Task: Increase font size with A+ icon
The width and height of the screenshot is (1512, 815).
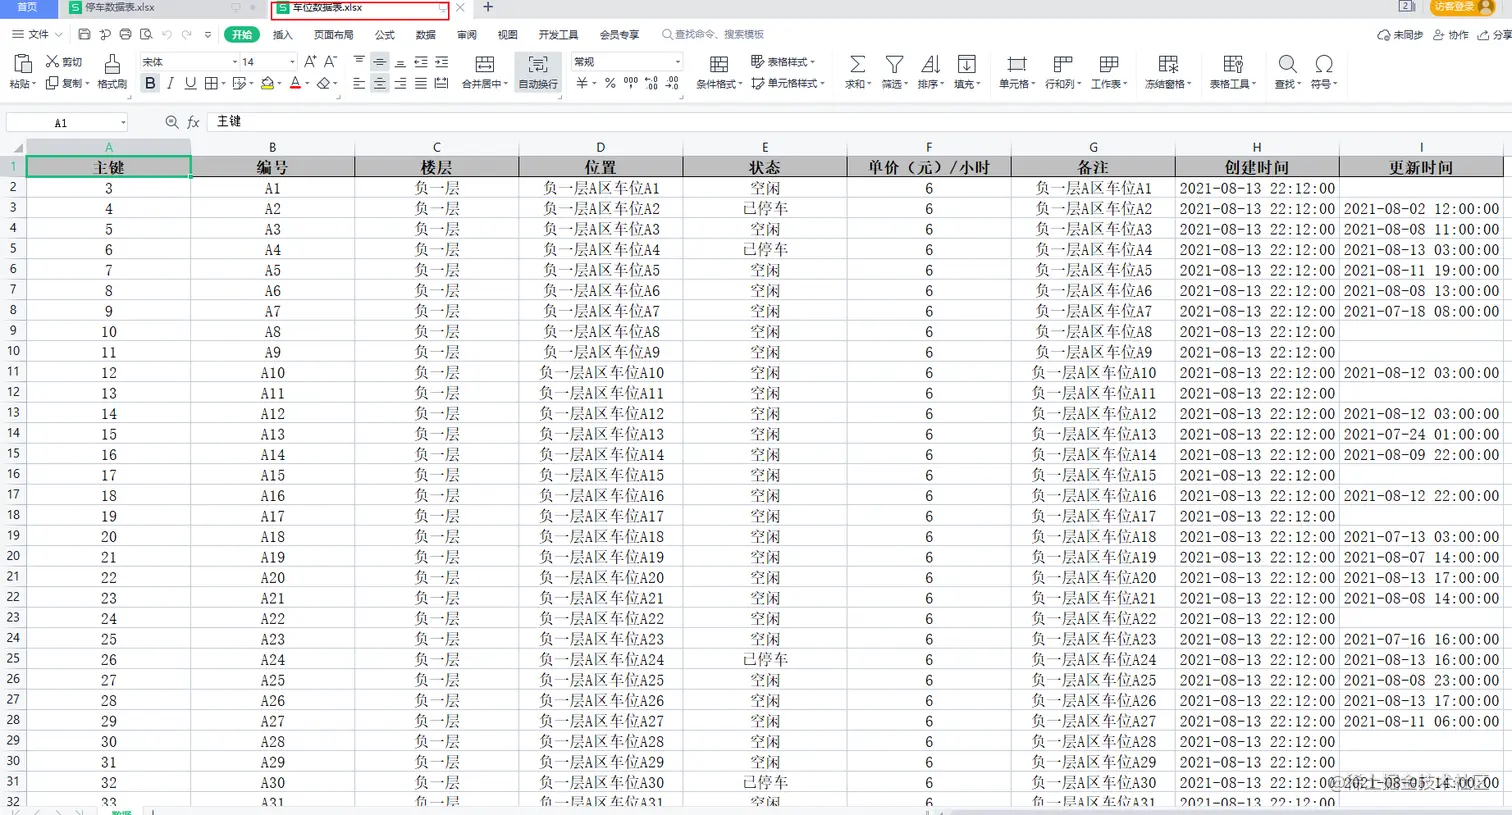Action: (x=310, y=61)
